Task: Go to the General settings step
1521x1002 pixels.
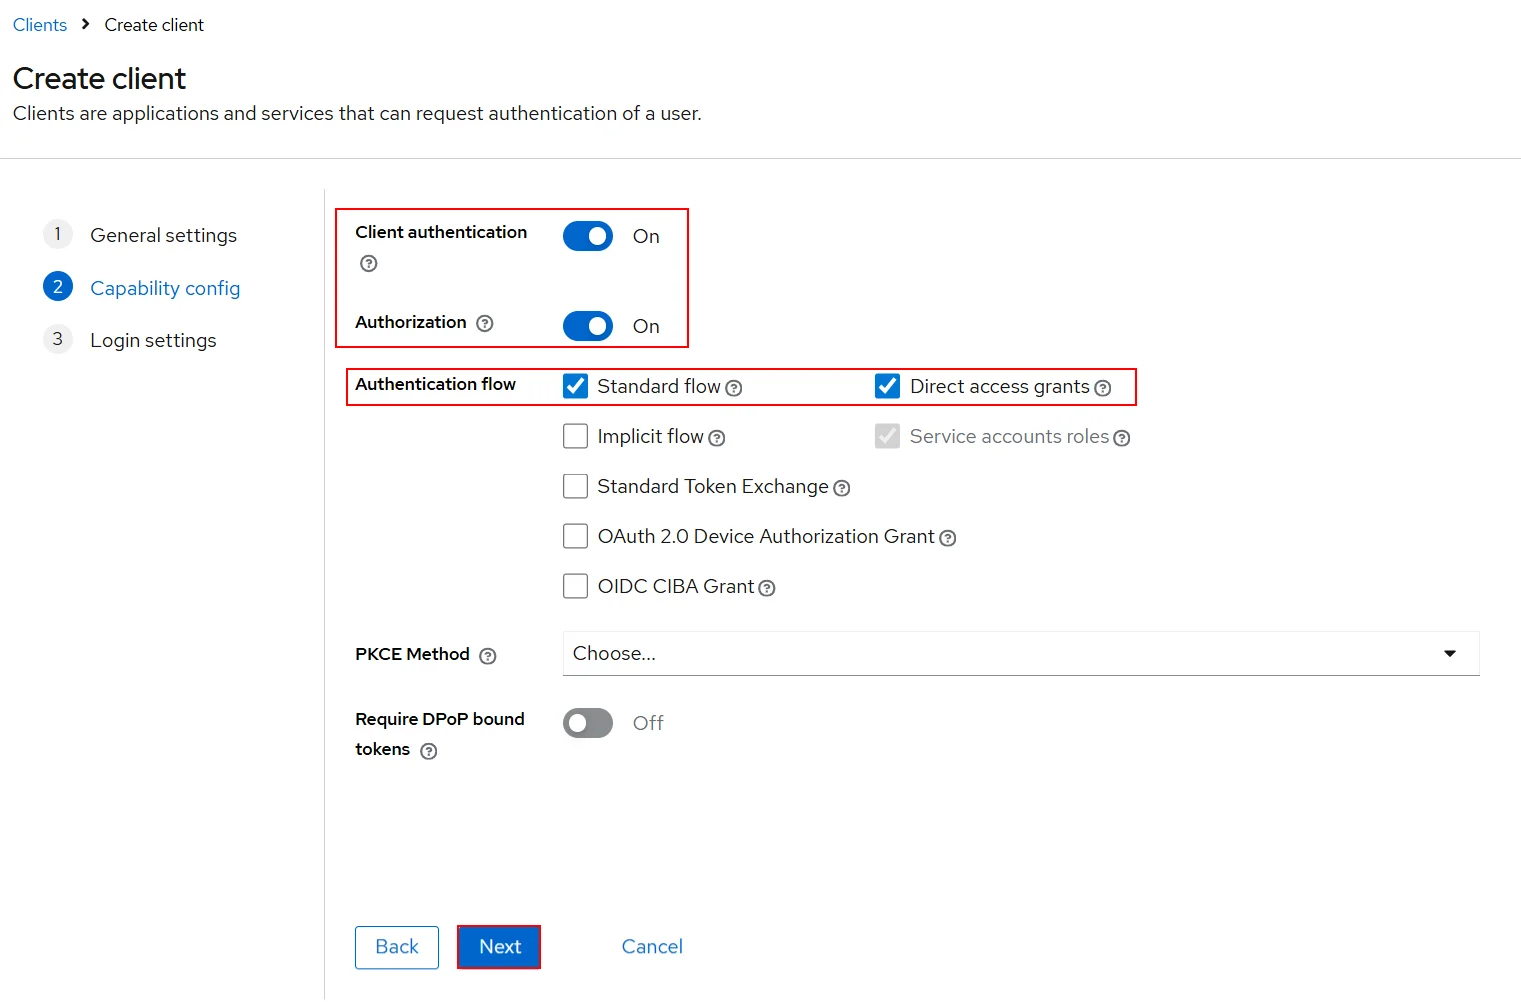Action: point(163,235)
